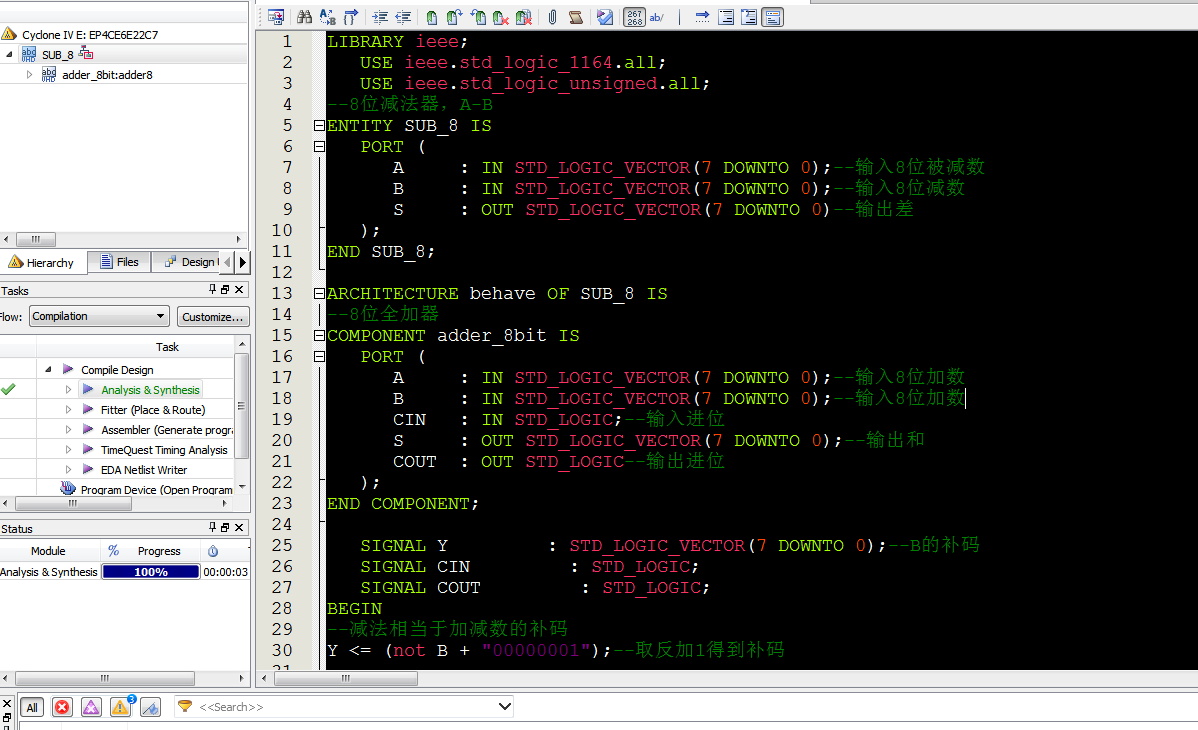Image resolution: width=1198 pixels, height=730 pixels.
Task: Click the Customize... button
Action: [212, 317]
